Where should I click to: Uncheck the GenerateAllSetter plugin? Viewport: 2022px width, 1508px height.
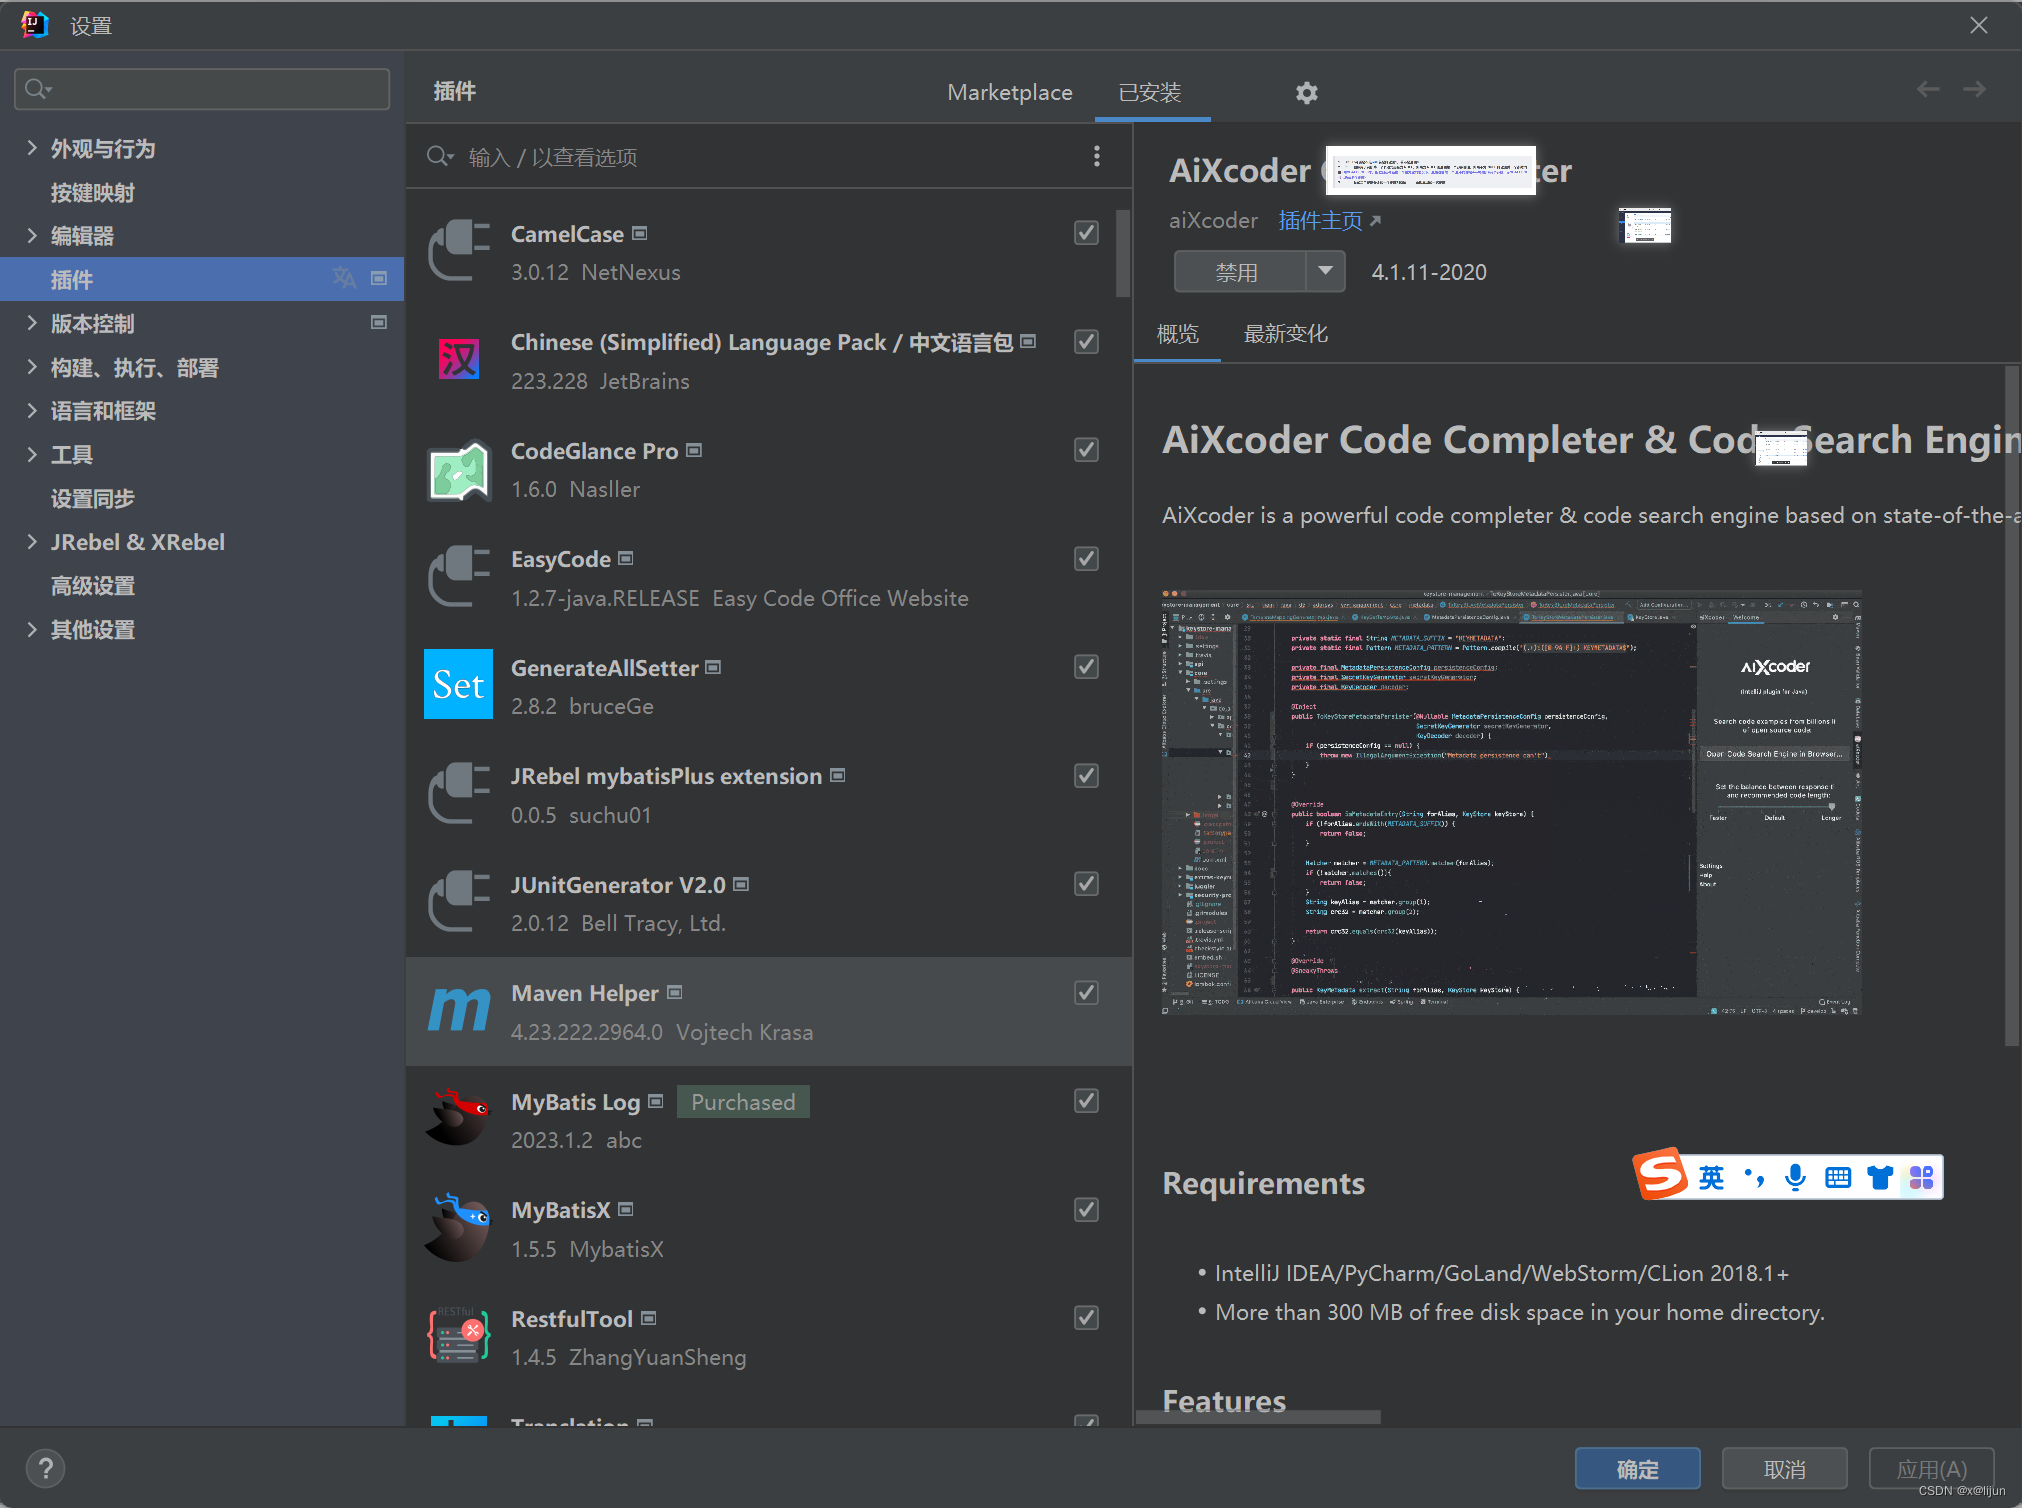click(1086, 667)
